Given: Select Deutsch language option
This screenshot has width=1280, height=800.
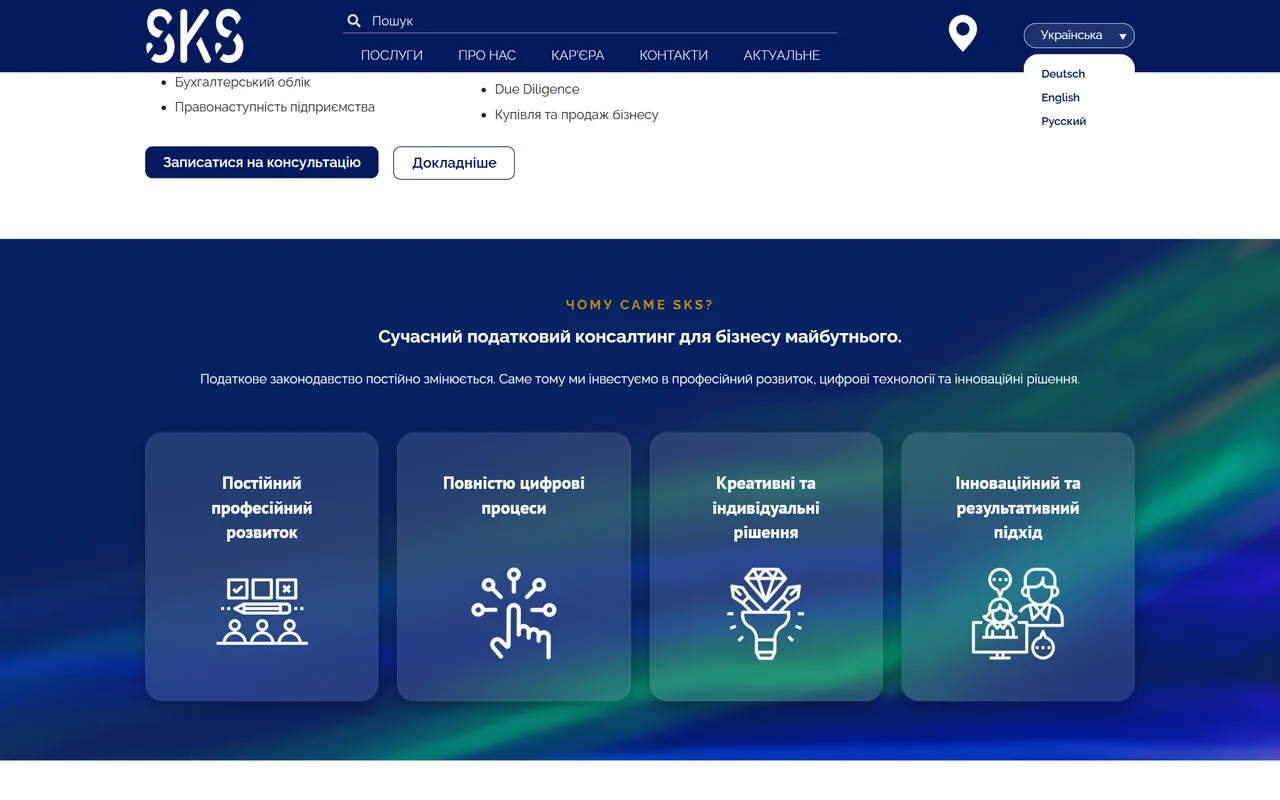Looking at the screenshot, I should pos(1063,74).
